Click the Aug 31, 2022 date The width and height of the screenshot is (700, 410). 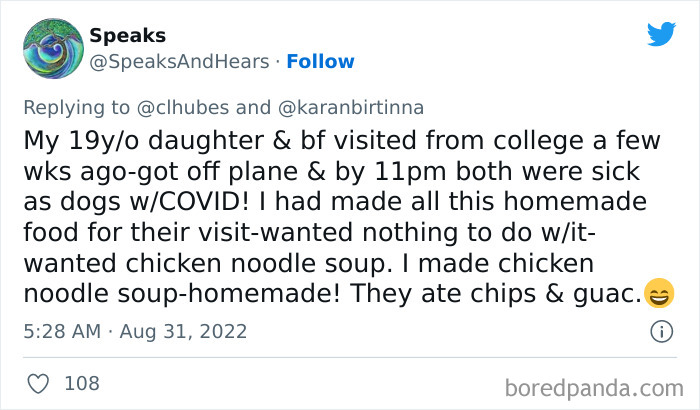click(183, 332)
